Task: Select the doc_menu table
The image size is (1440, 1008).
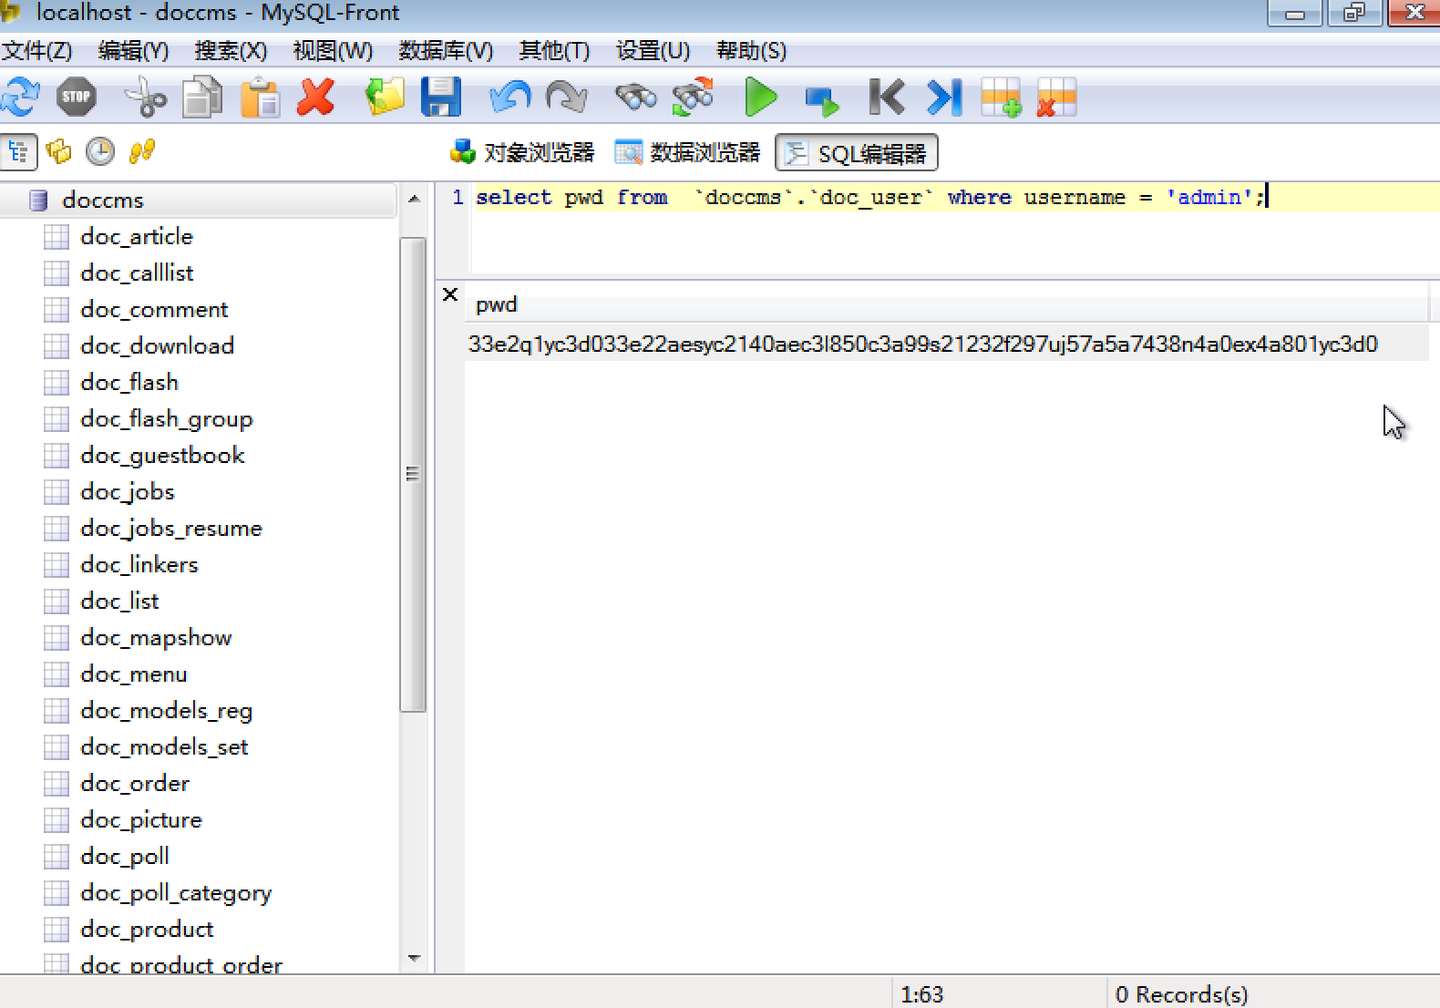Action: click(x=133, y=674)
